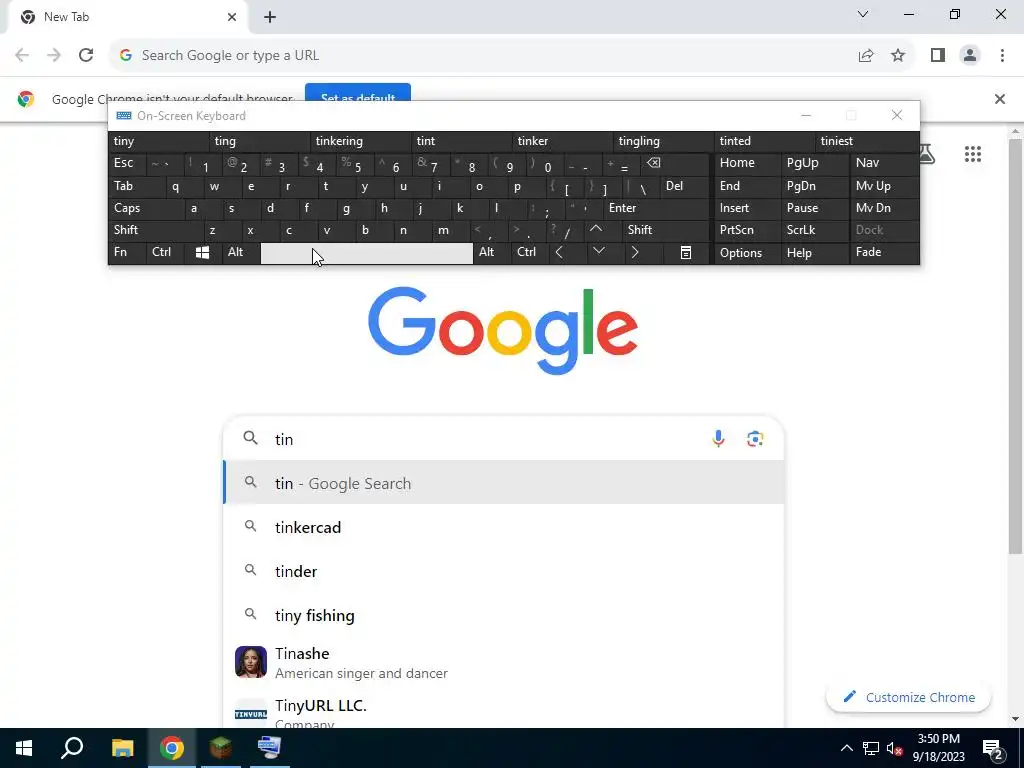
Task: Reload the page in Chrome
Action: click(86, 55)
